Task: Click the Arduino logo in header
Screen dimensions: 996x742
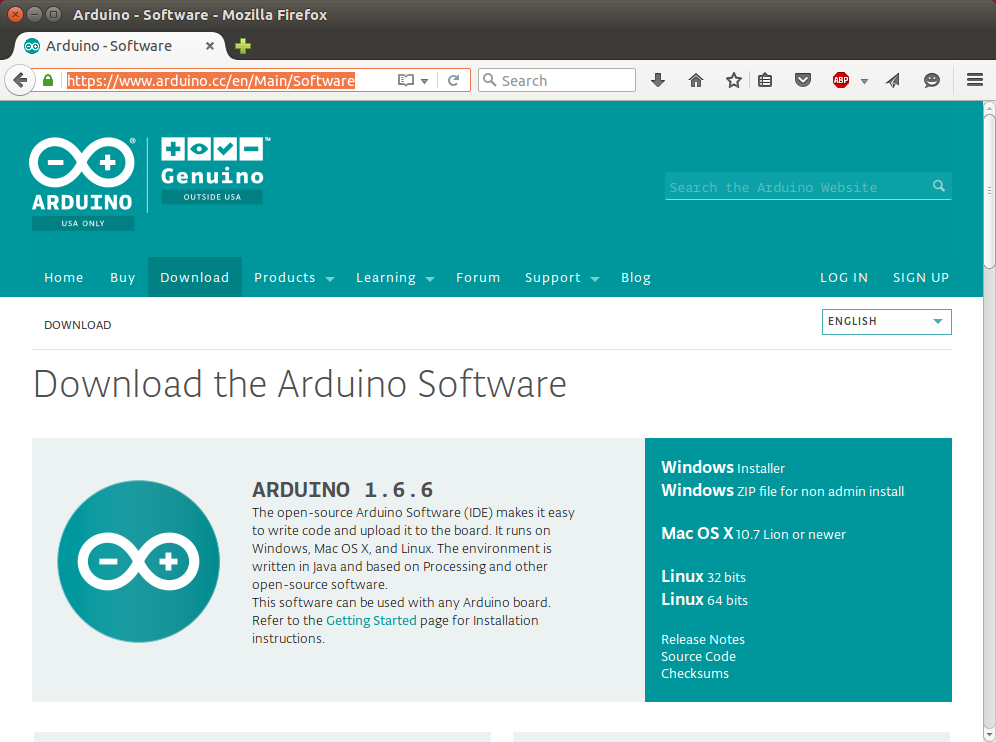Action: (83, 184)
